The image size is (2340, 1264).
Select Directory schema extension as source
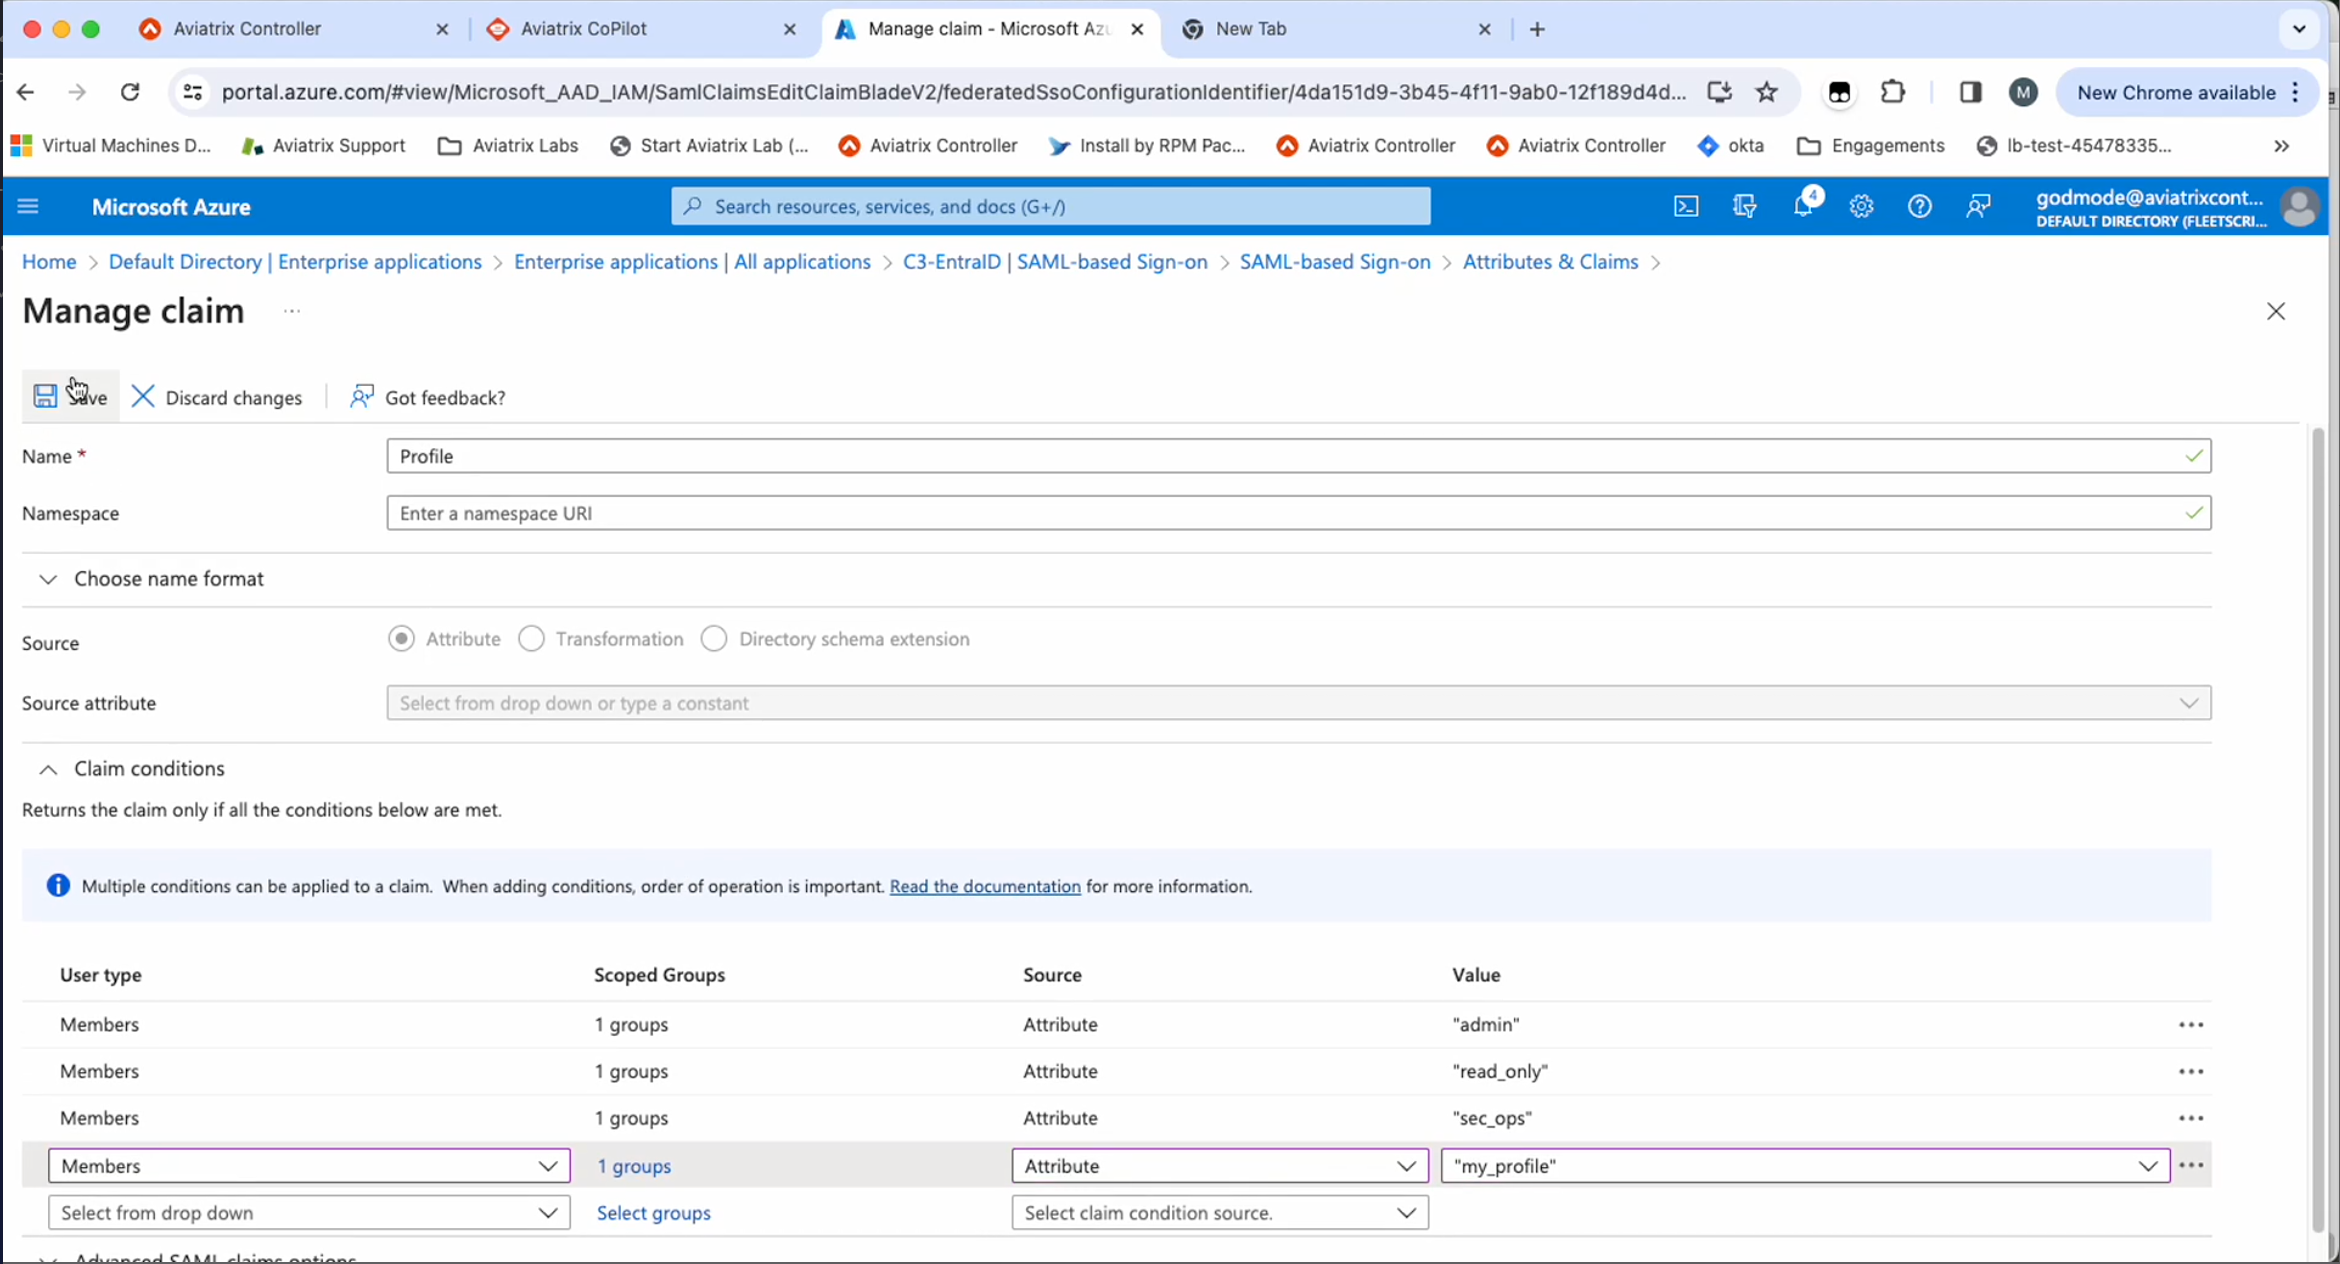(x=714, y=638)
